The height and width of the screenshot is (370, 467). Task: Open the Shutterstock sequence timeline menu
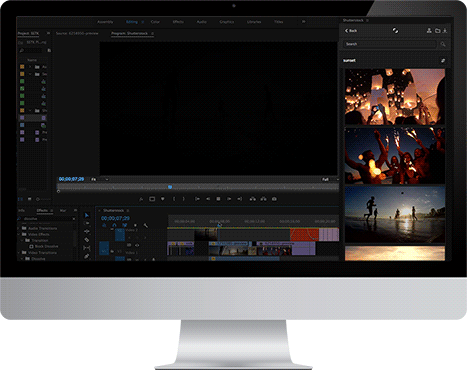pyautogui.click(x=128, y=211)
